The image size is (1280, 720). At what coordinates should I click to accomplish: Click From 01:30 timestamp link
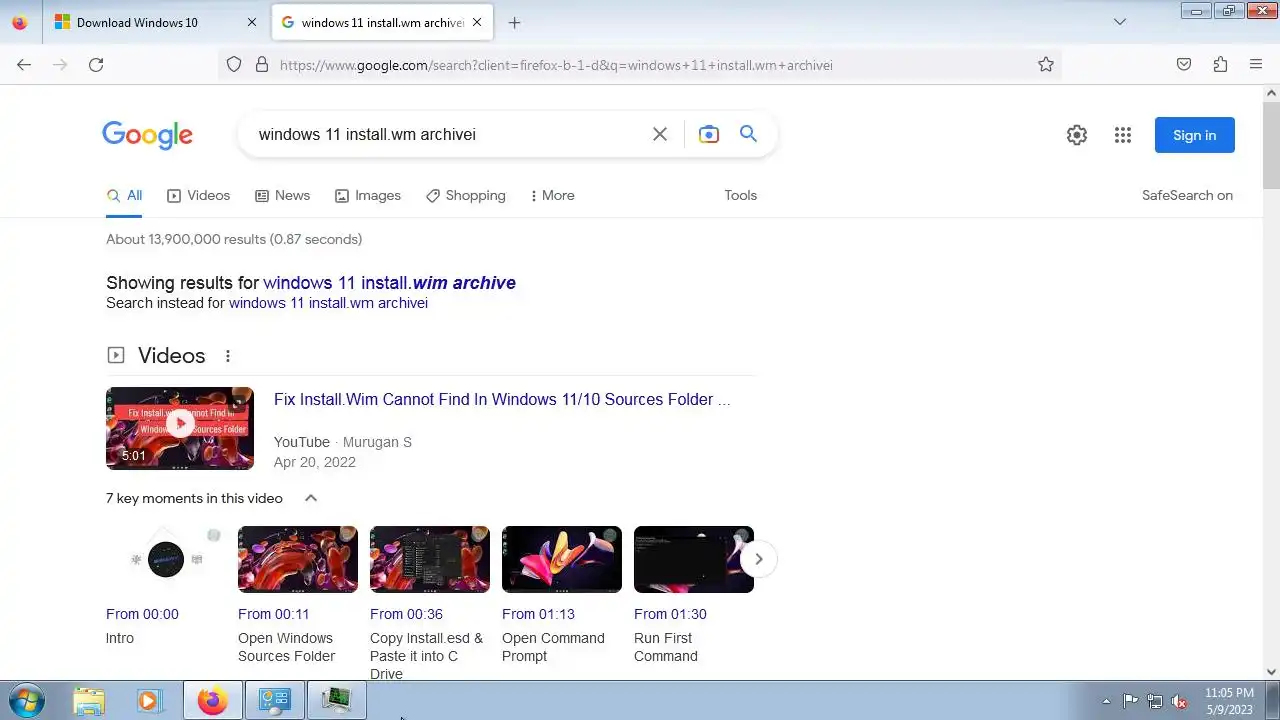(670, 614)
